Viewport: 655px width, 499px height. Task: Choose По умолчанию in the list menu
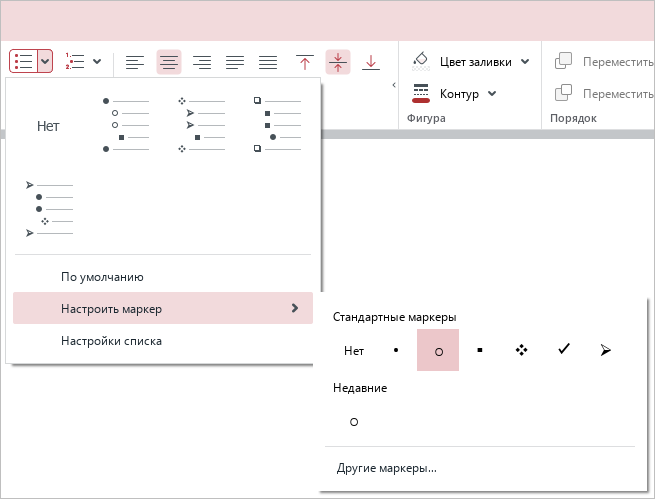[x=102, y=277]
